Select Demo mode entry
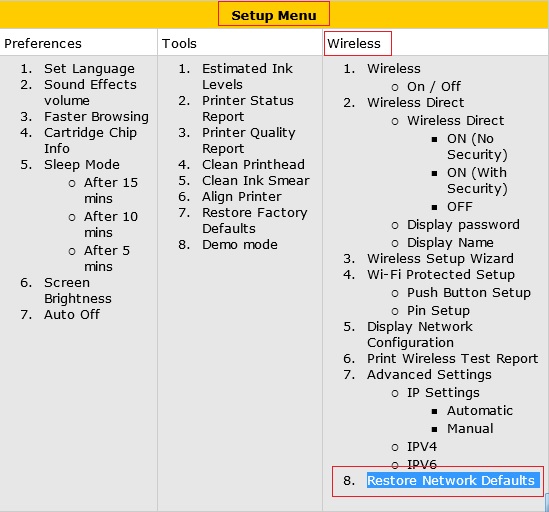 tap(240, 244)
